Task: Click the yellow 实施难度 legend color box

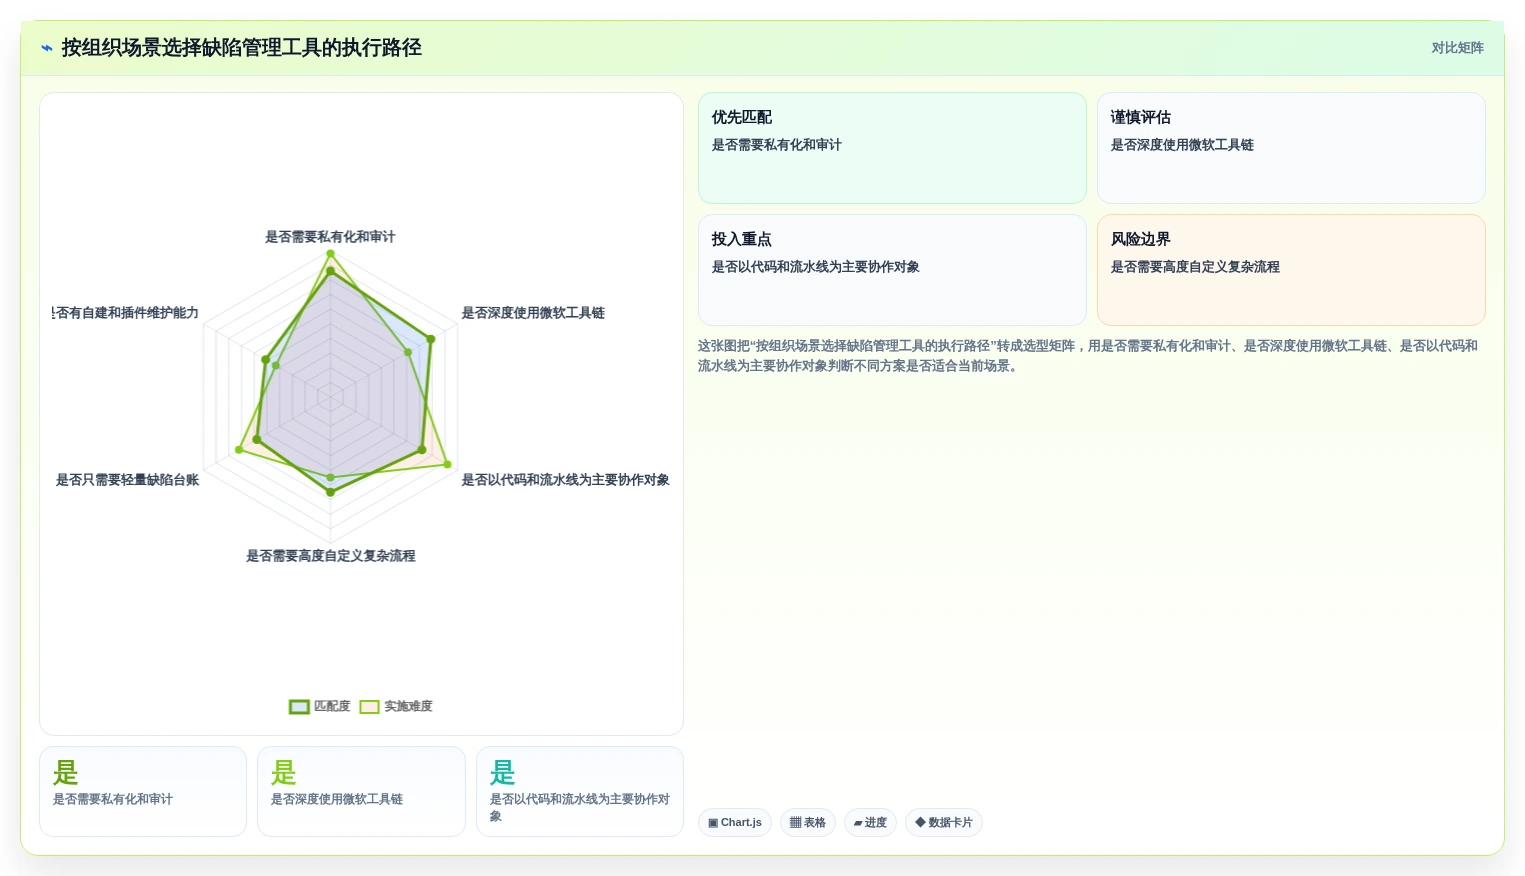Action: coord(370,707)
